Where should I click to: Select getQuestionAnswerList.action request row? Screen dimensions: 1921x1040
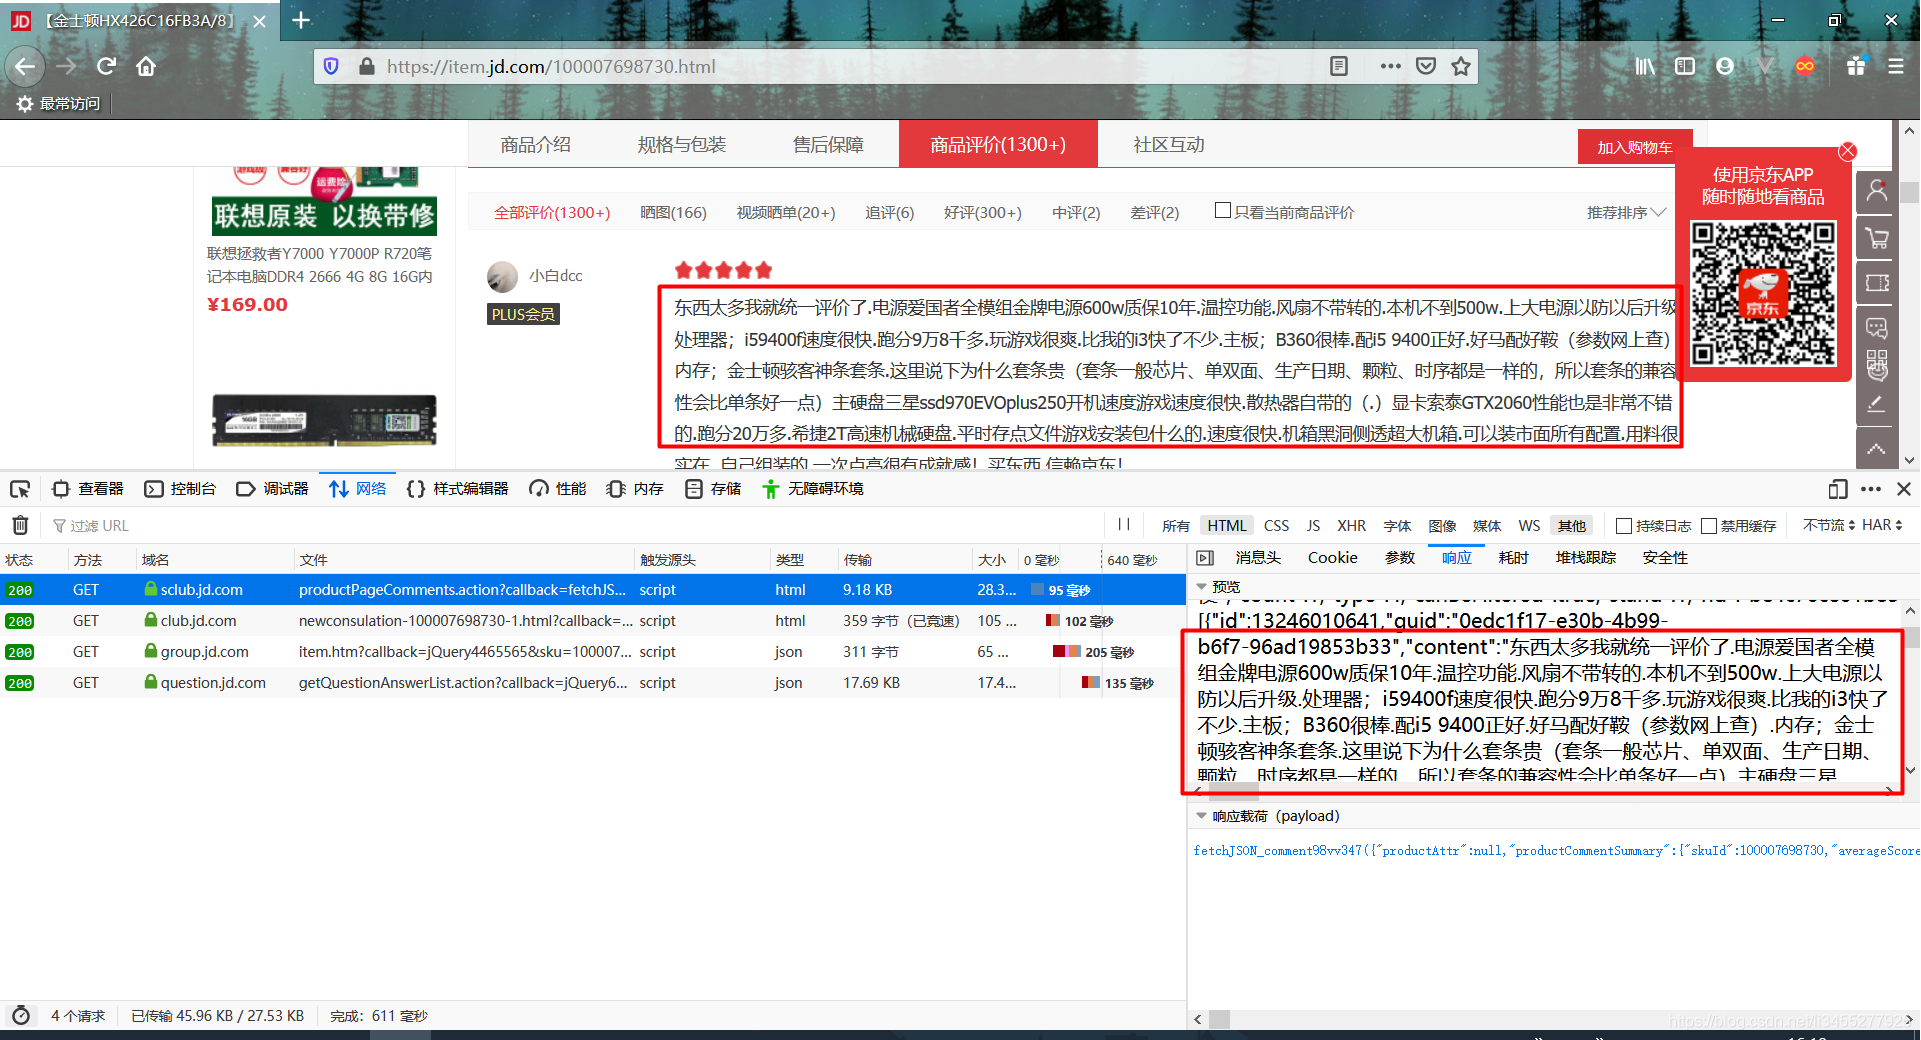pos(593,683)
